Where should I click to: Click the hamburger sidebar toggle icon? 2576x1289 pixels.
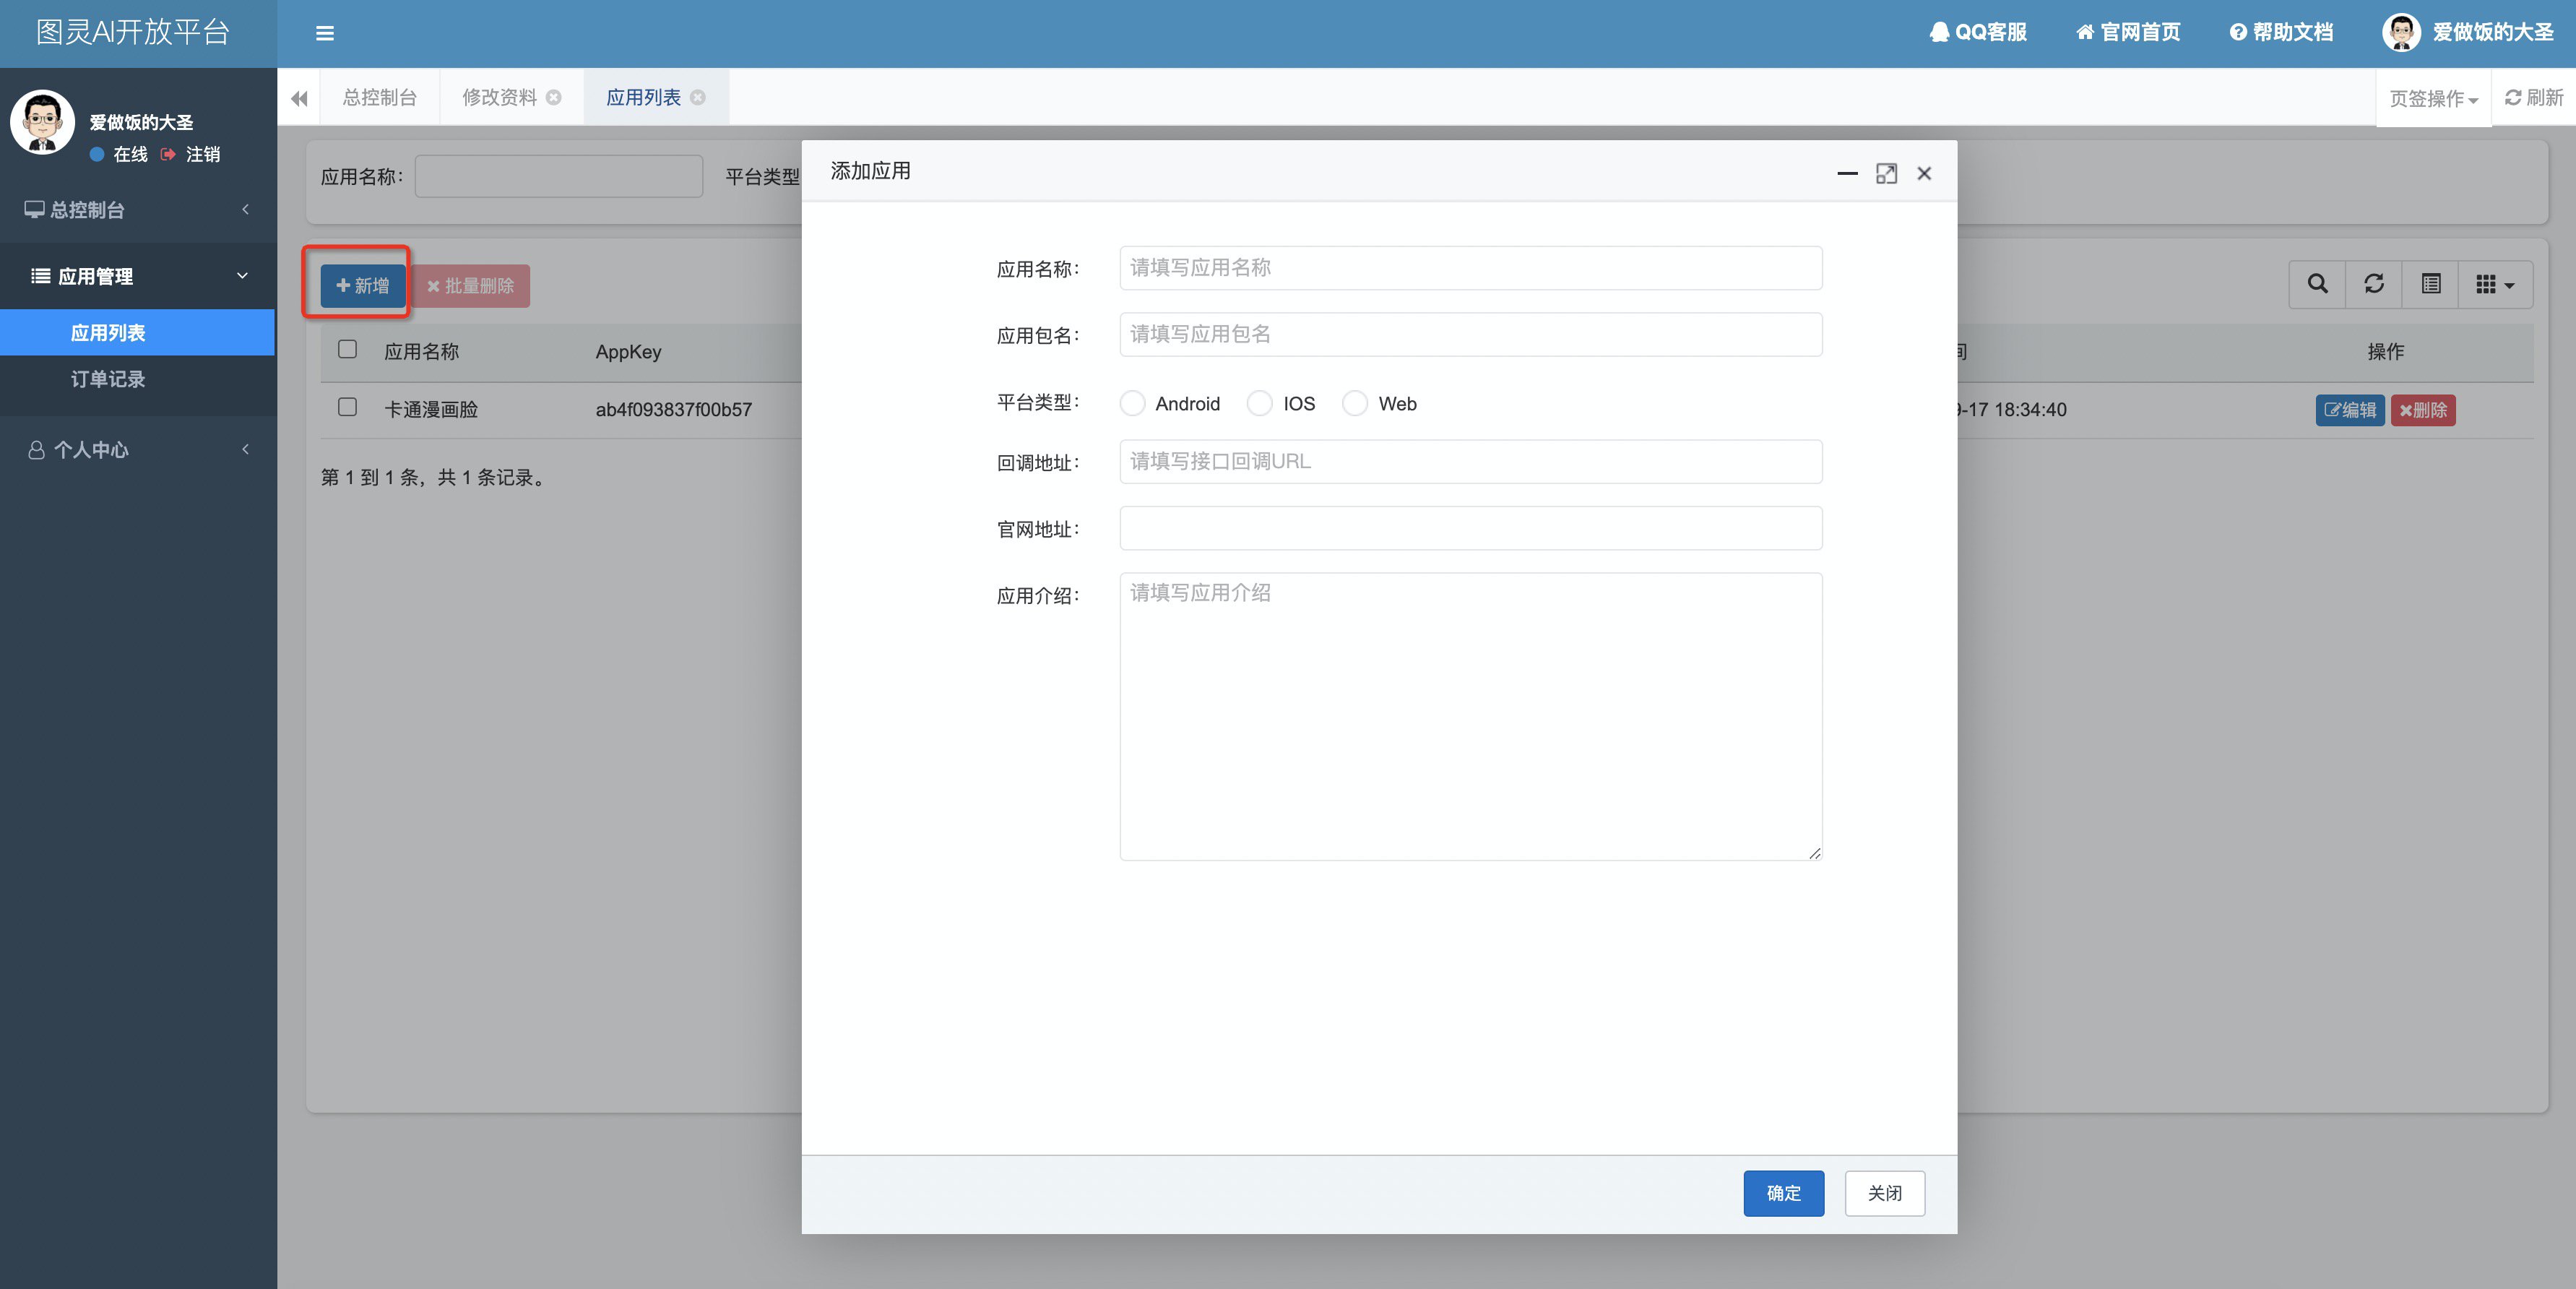click(324, 33)
